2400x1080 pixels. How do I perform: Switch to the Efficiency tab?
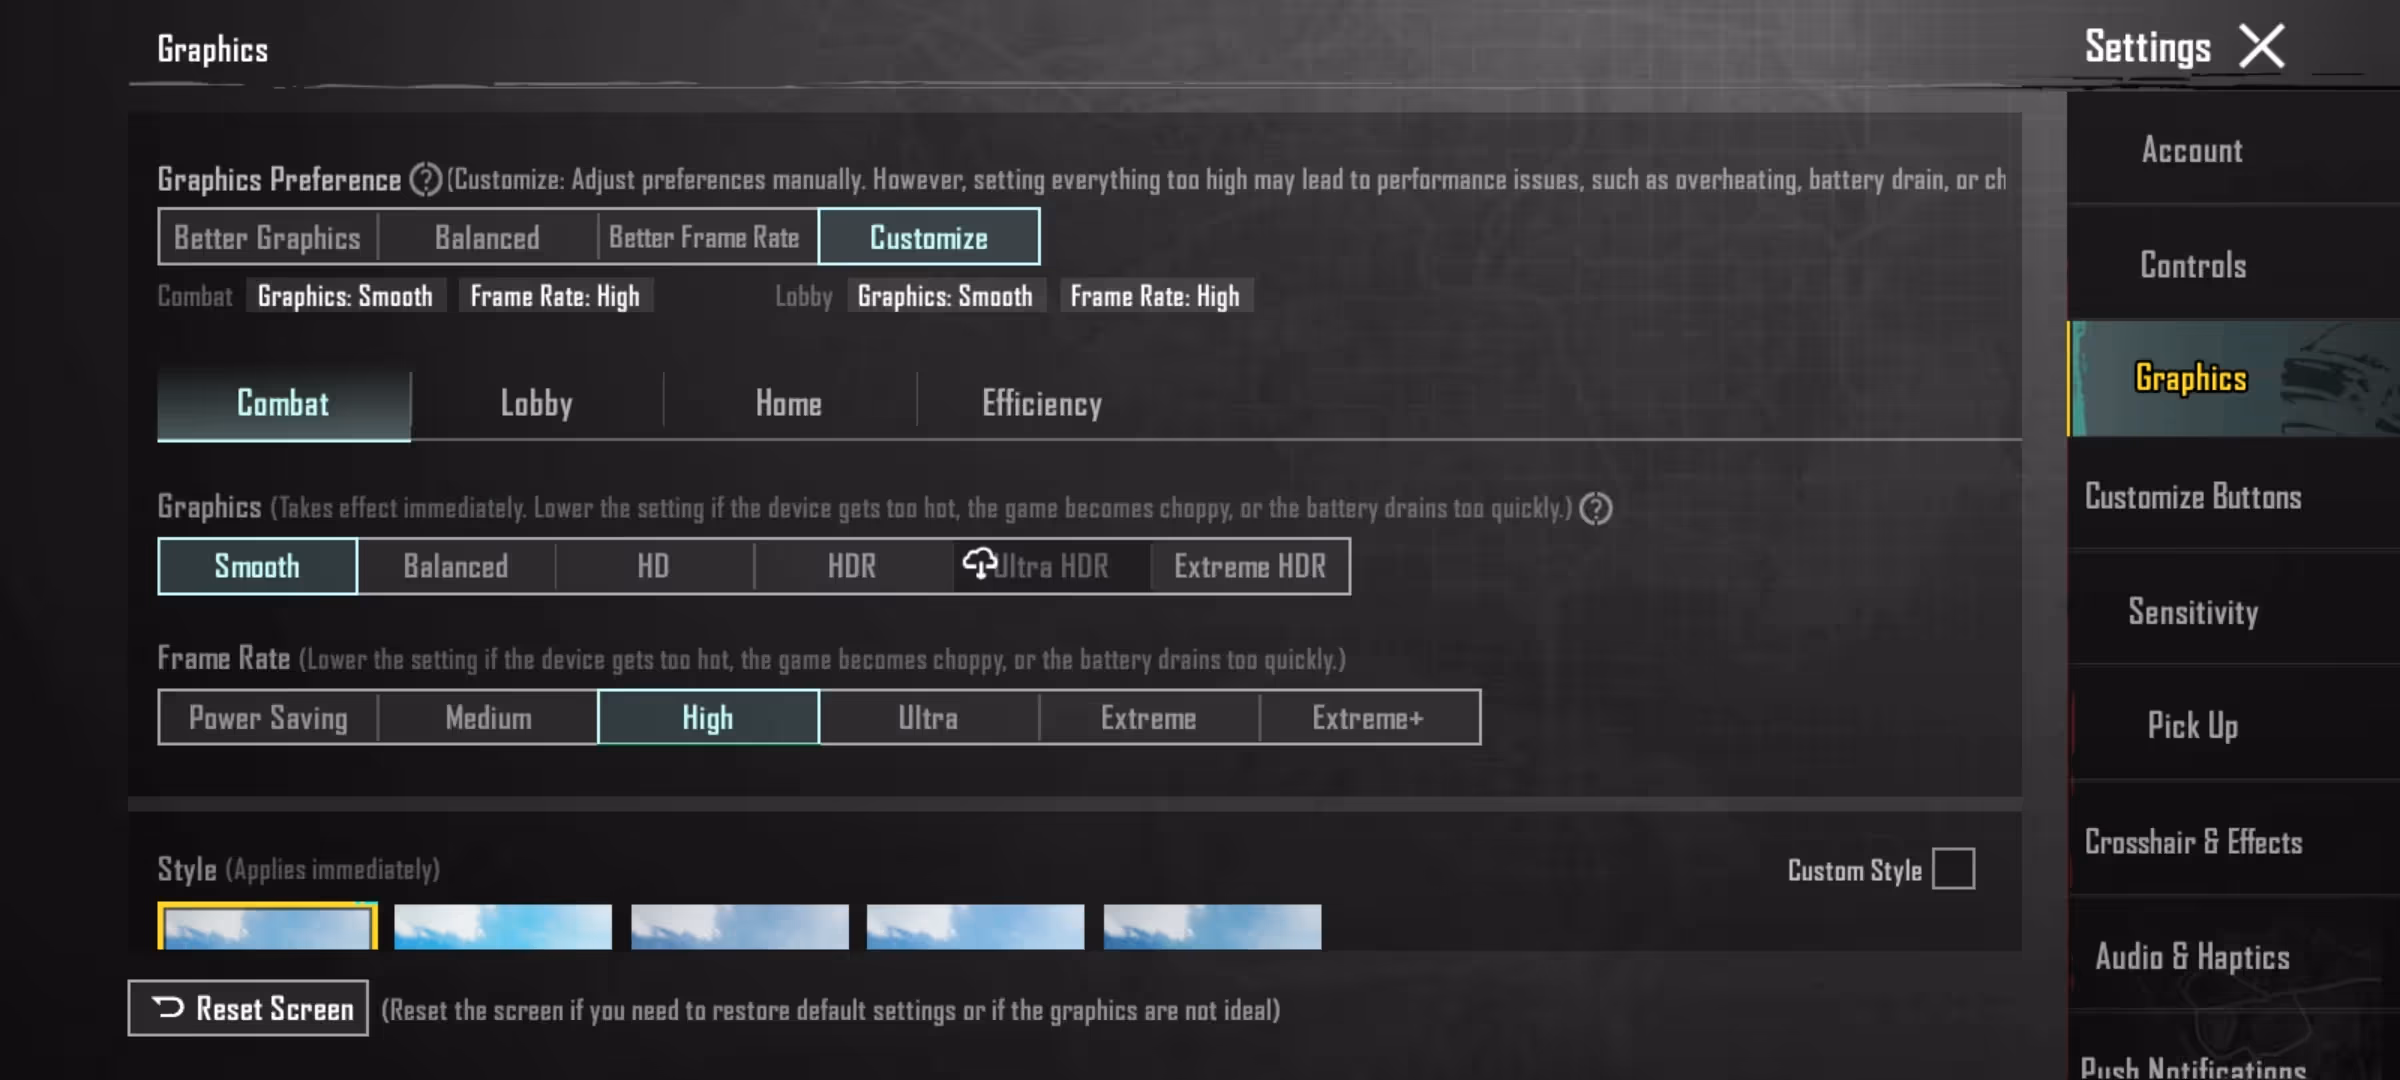(1041, 403)
